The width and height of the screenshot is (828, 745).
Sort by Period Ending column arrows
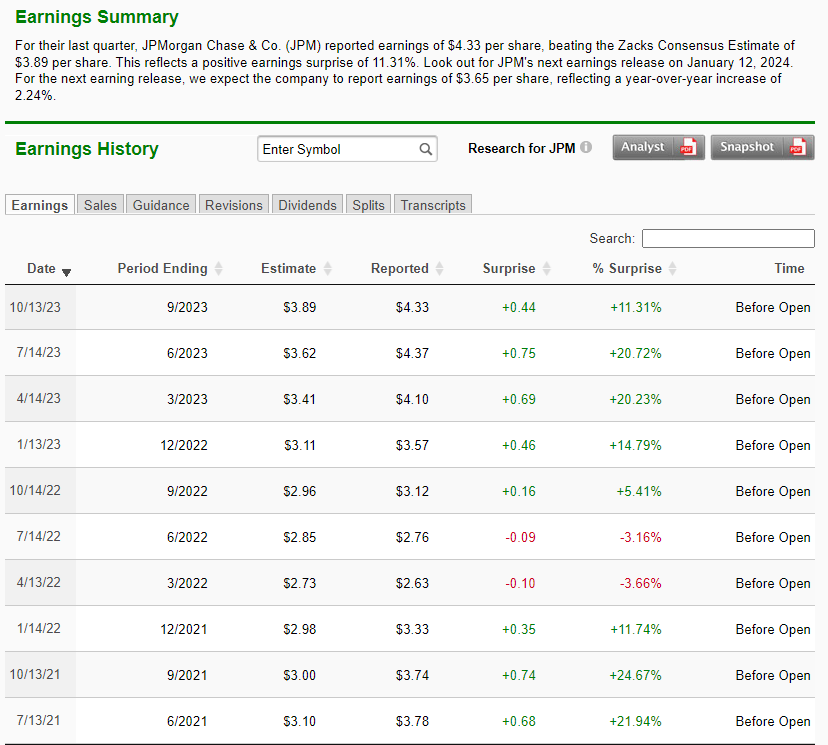[218, 269]
